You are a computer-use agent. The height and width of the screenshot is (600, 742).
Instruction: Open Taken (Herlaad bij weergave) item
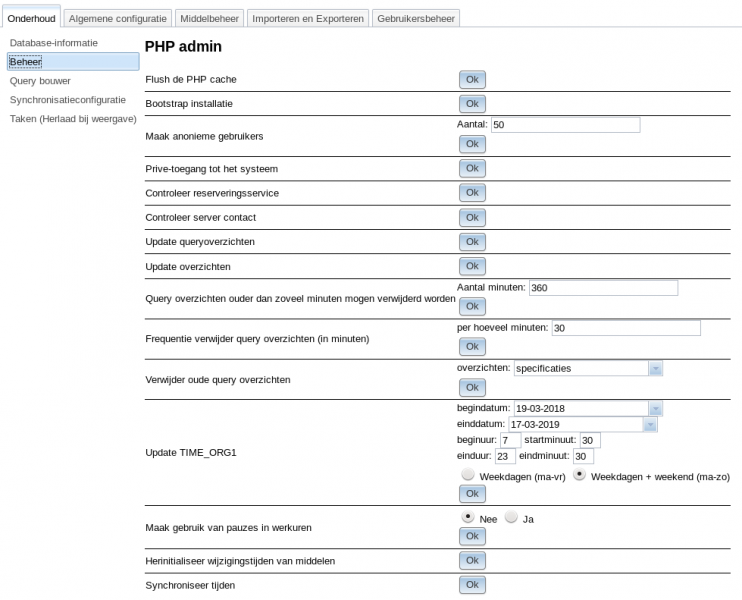point(73,119)
